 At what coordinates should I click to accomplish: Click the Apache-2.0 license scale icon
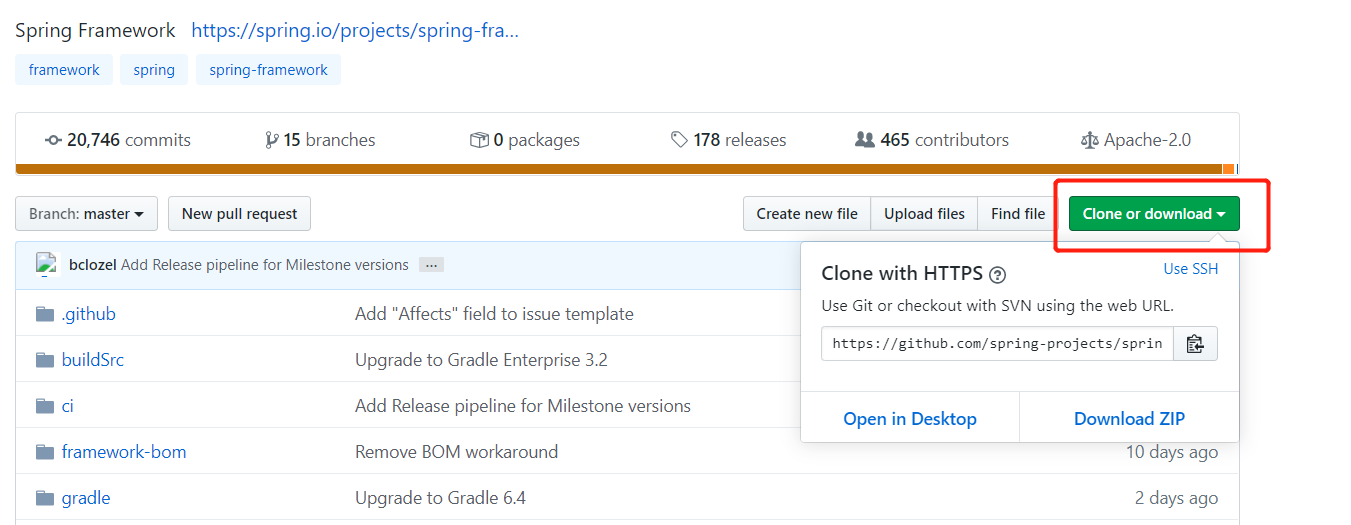click(1089, 140)
